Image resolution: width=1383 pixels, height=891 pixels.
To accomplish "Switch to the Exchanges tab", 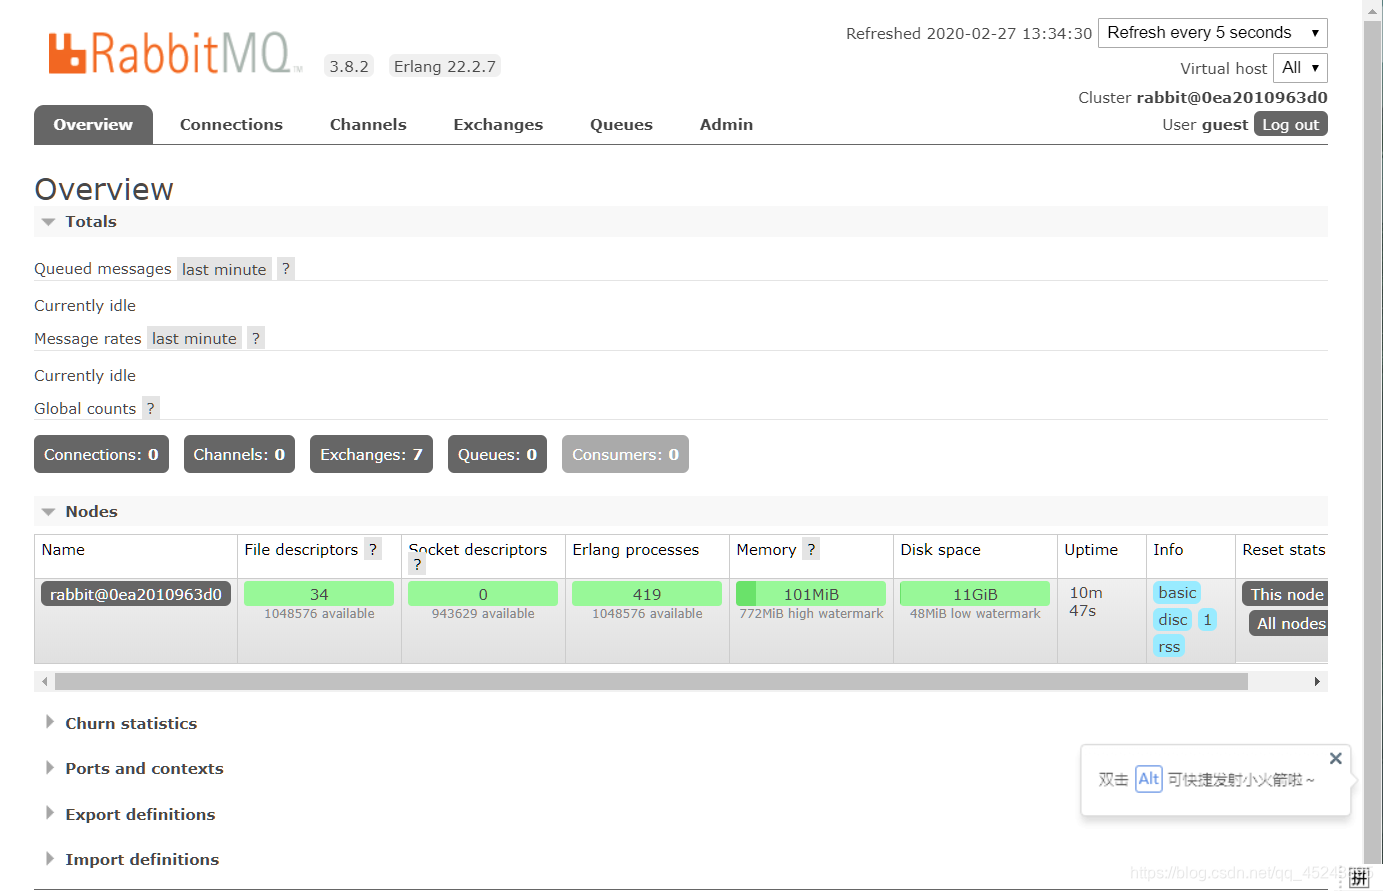I will [x=498, y=125].
